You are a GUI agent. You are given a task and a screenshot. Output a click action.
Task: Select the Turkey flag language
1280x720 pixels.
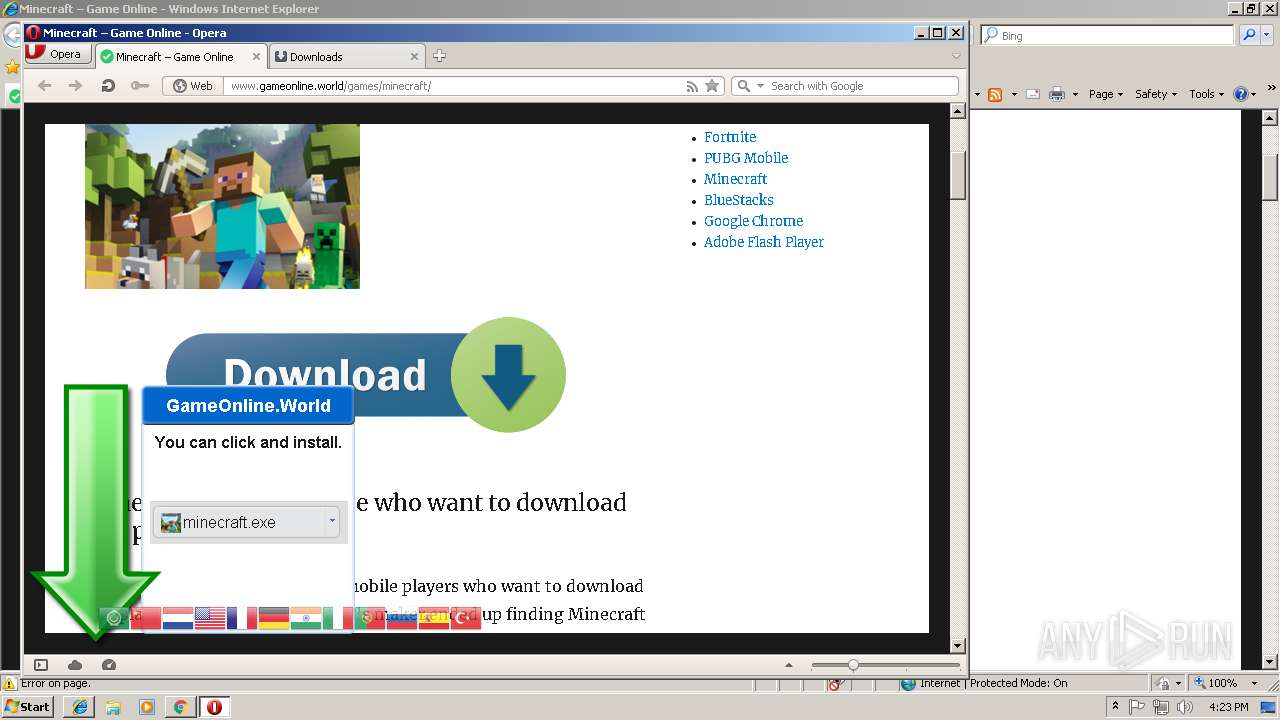(466, 618)
